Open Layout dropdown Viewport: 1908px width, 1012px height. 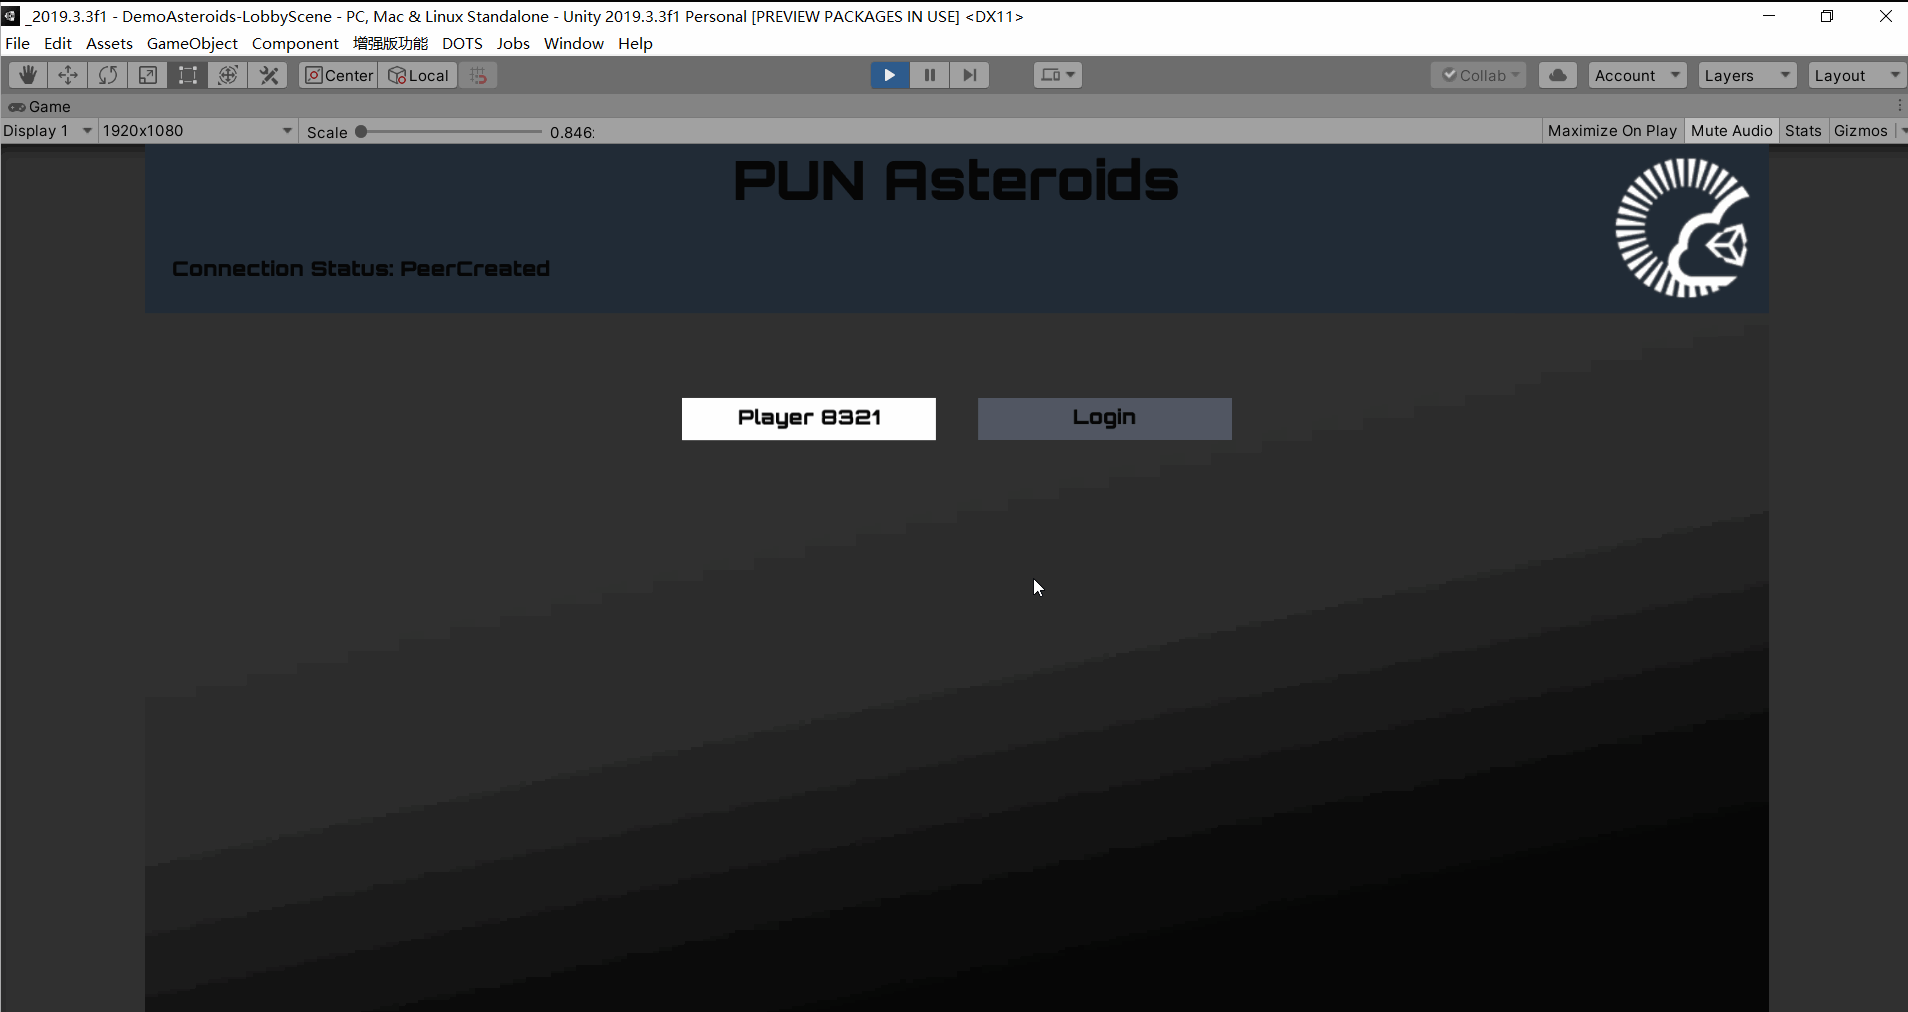(1857, 75)
